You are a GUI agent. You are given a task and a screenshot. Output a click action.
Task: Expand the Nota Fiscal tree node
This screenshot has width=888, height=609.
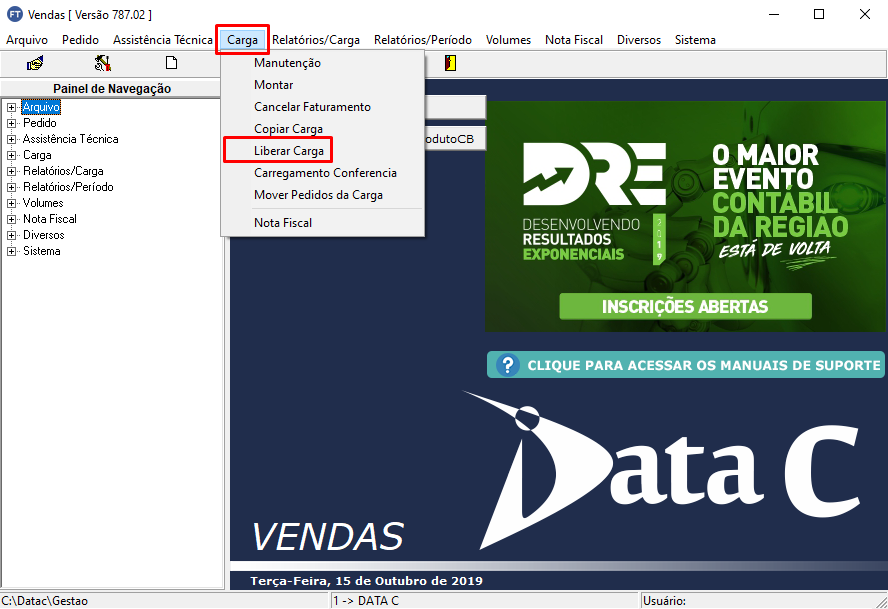[11, 219]
